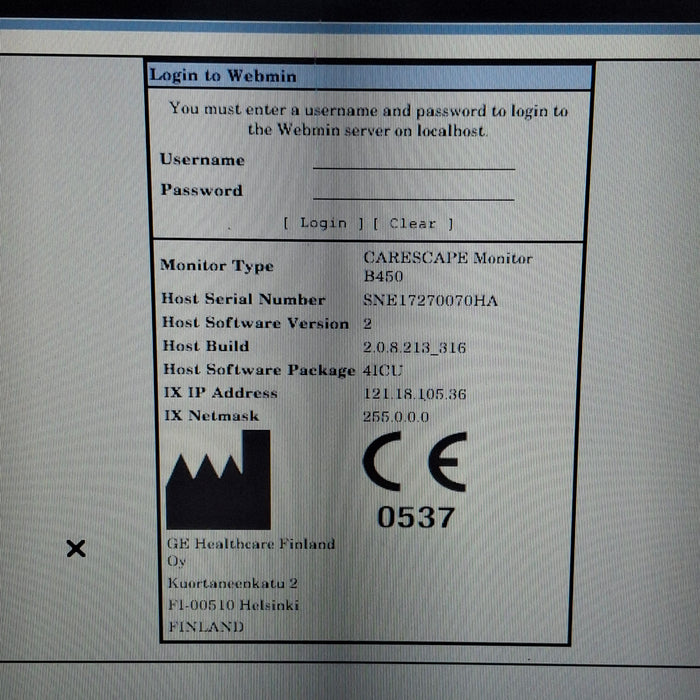Viewport: 700px width, 700px height.
Task: Click the CE 0537 conformity mark
Action: 415,480
